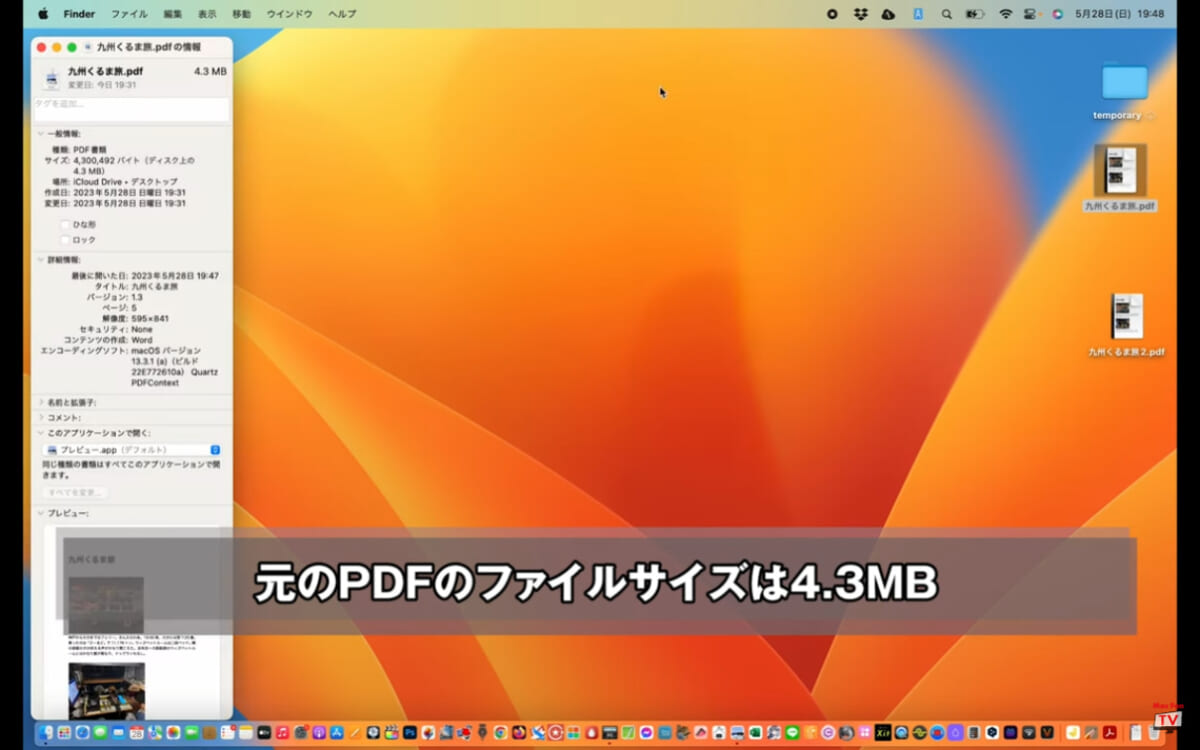Screen dimensions: 1200x750
Task: Open Control Center in menu bar
Action: 1031,14
